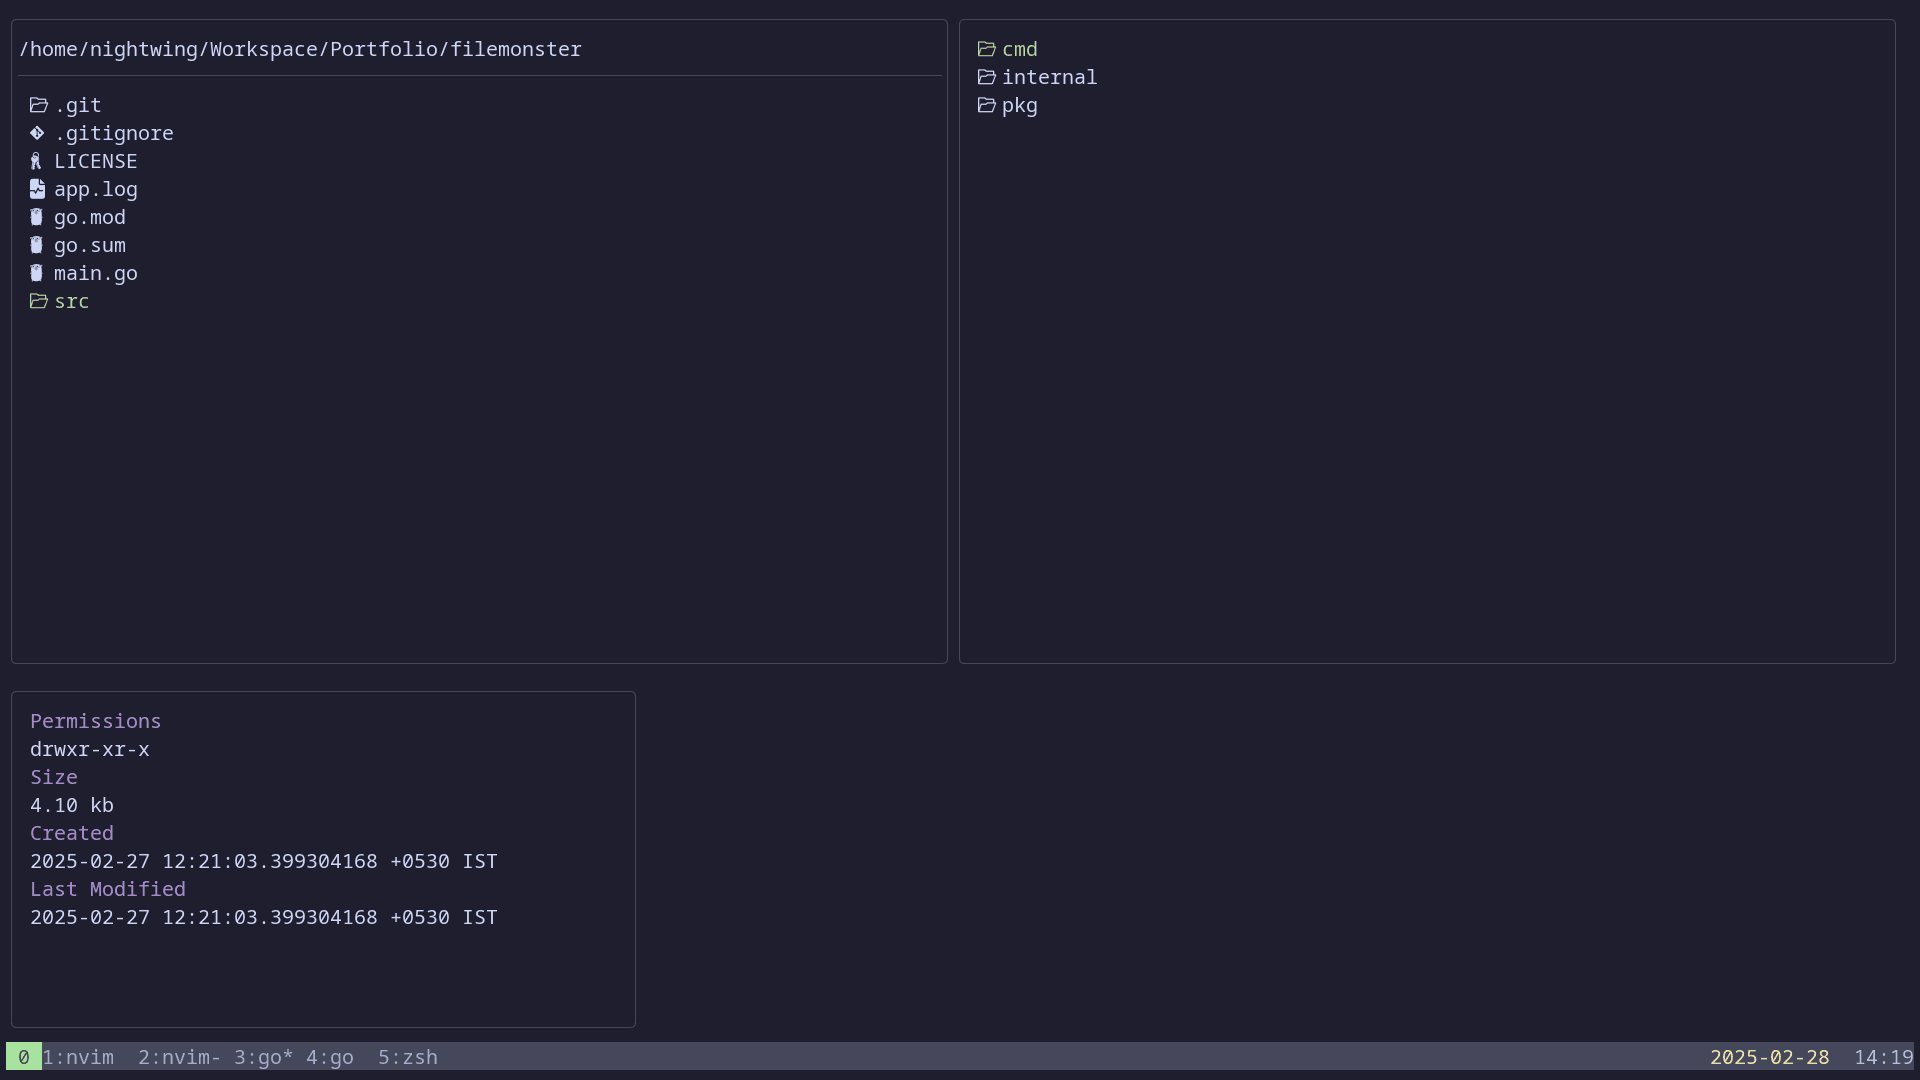The image size is (1920, 1080).
Task: Click the git icon beside .gitignore
Action: (37, 133)
